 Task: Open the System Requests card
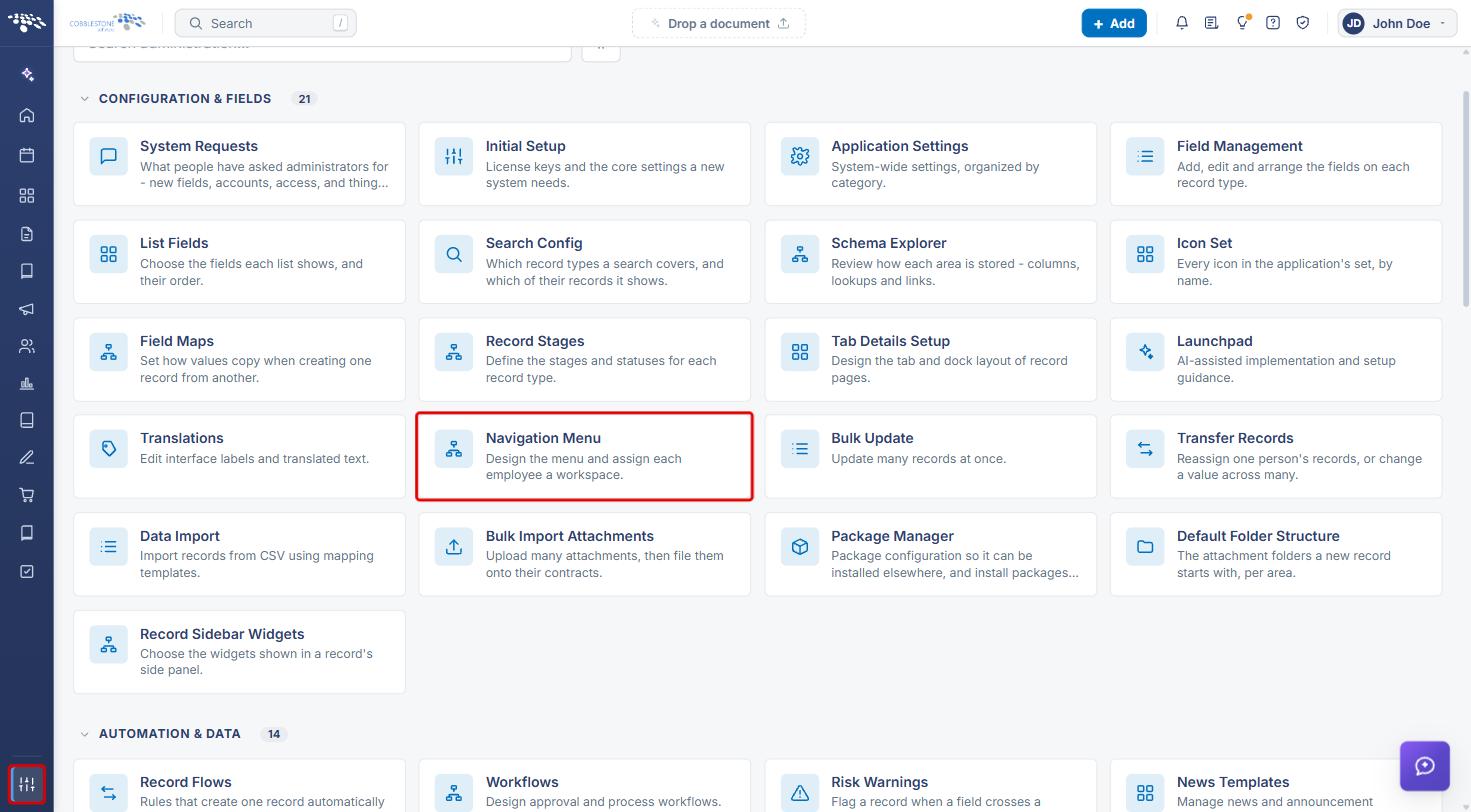239,164
